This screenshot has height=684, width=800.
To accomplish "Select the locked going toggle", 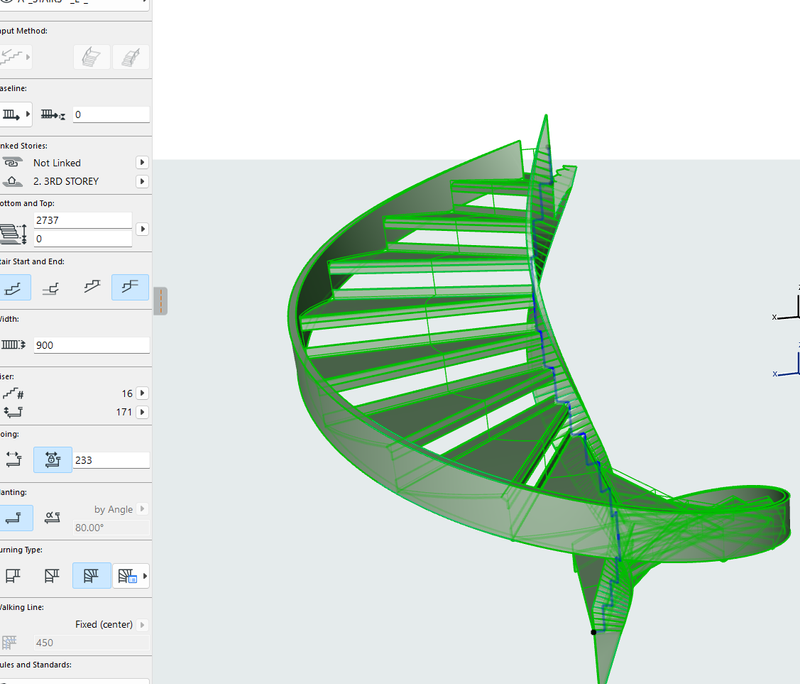I will (x=53, y=460).
